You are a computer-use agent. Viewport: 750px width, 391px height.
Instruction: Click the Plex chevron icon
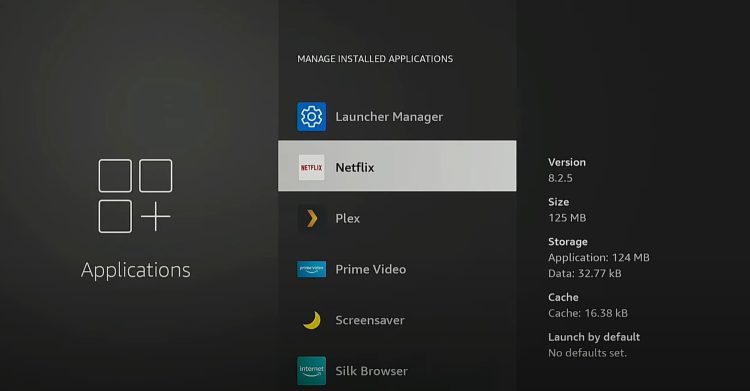coord(311,218)
